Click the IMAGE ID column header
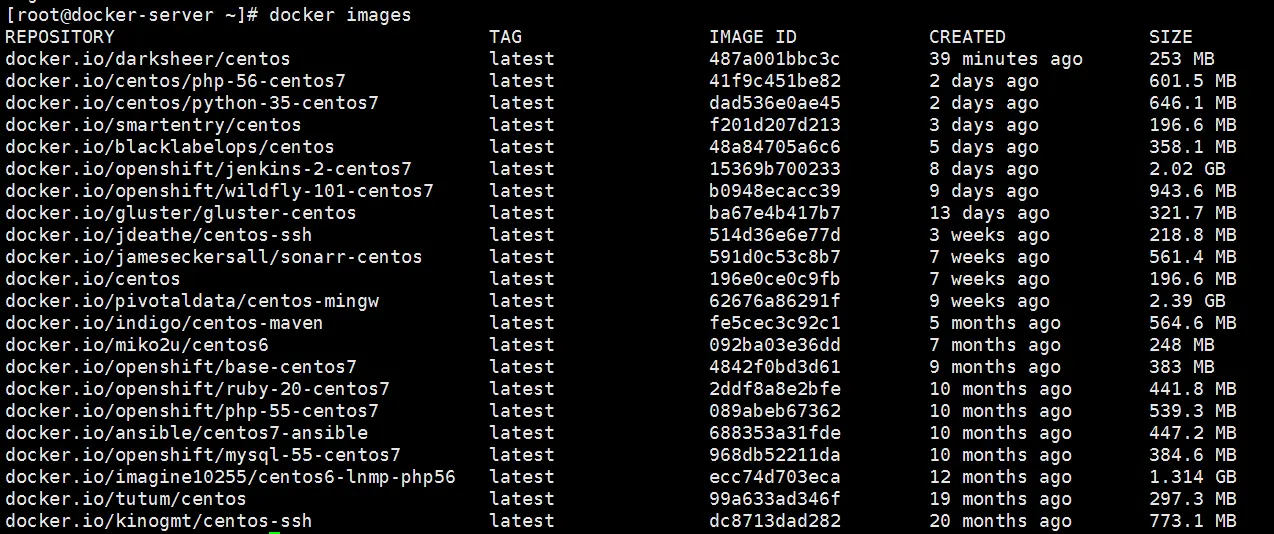 click(x=753, y=37)
